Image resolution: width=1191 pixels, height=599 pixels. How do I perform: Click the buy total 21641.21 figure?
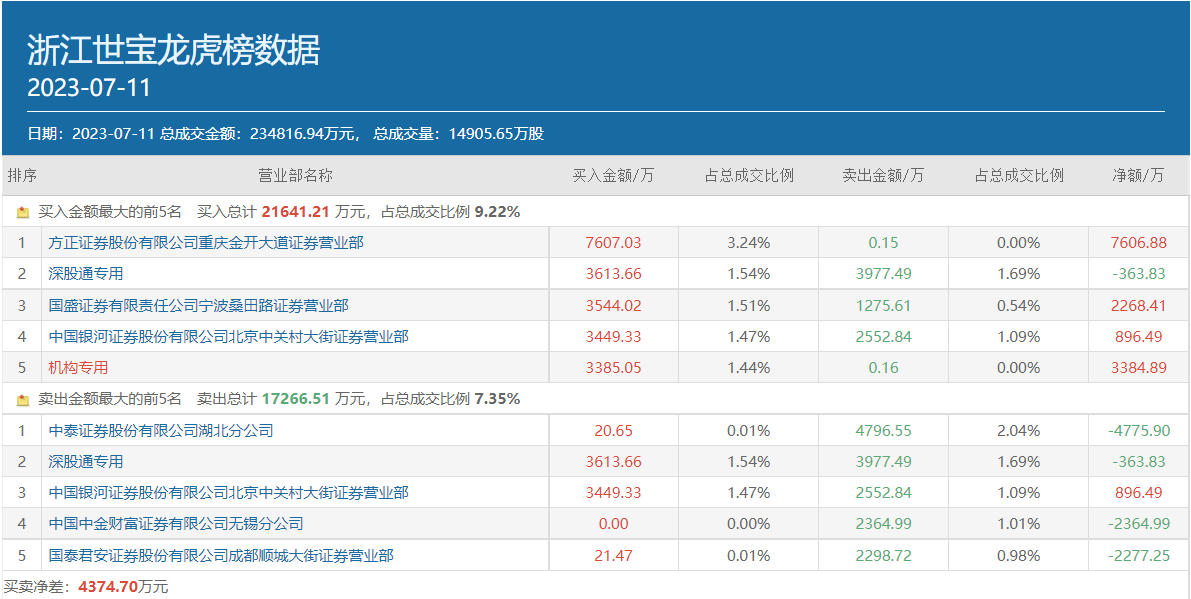tap(295, 212)
